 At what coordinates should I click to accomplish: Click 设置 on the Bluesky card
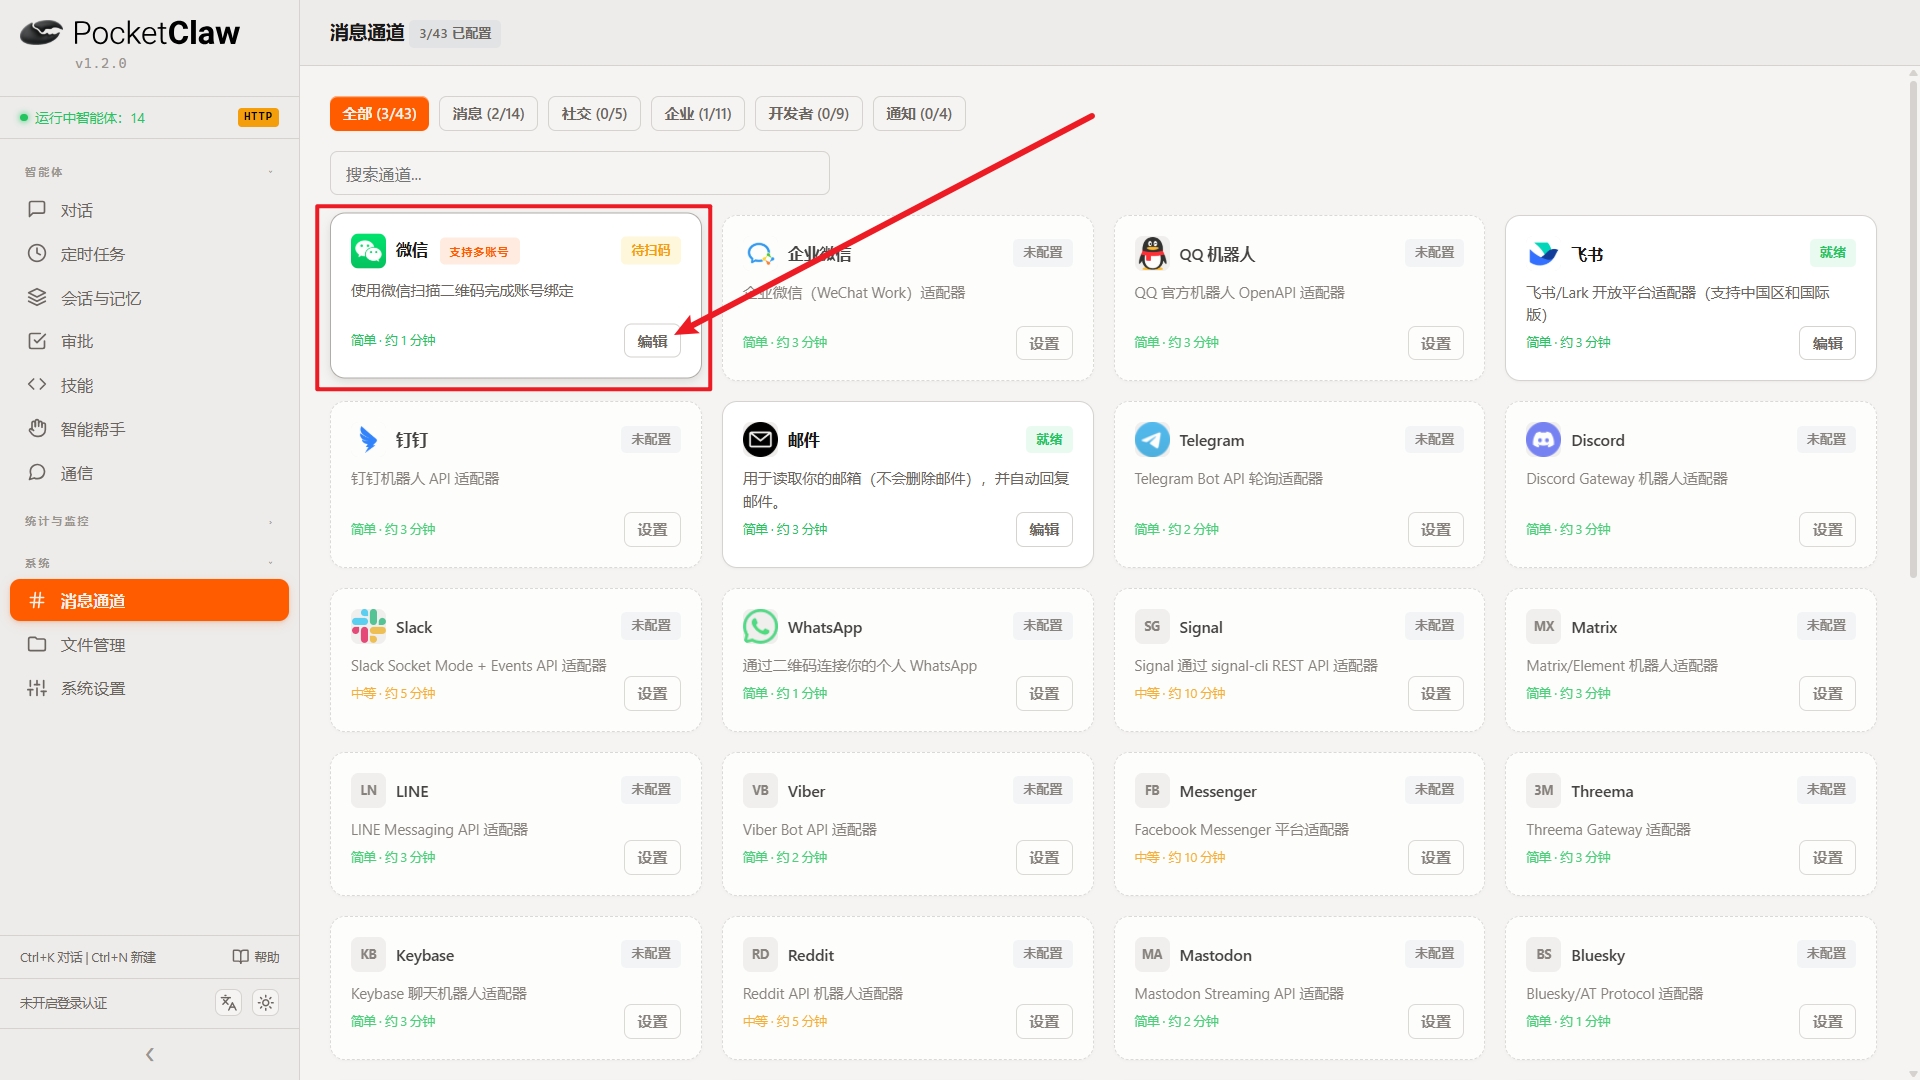tap(1827, 1022)
